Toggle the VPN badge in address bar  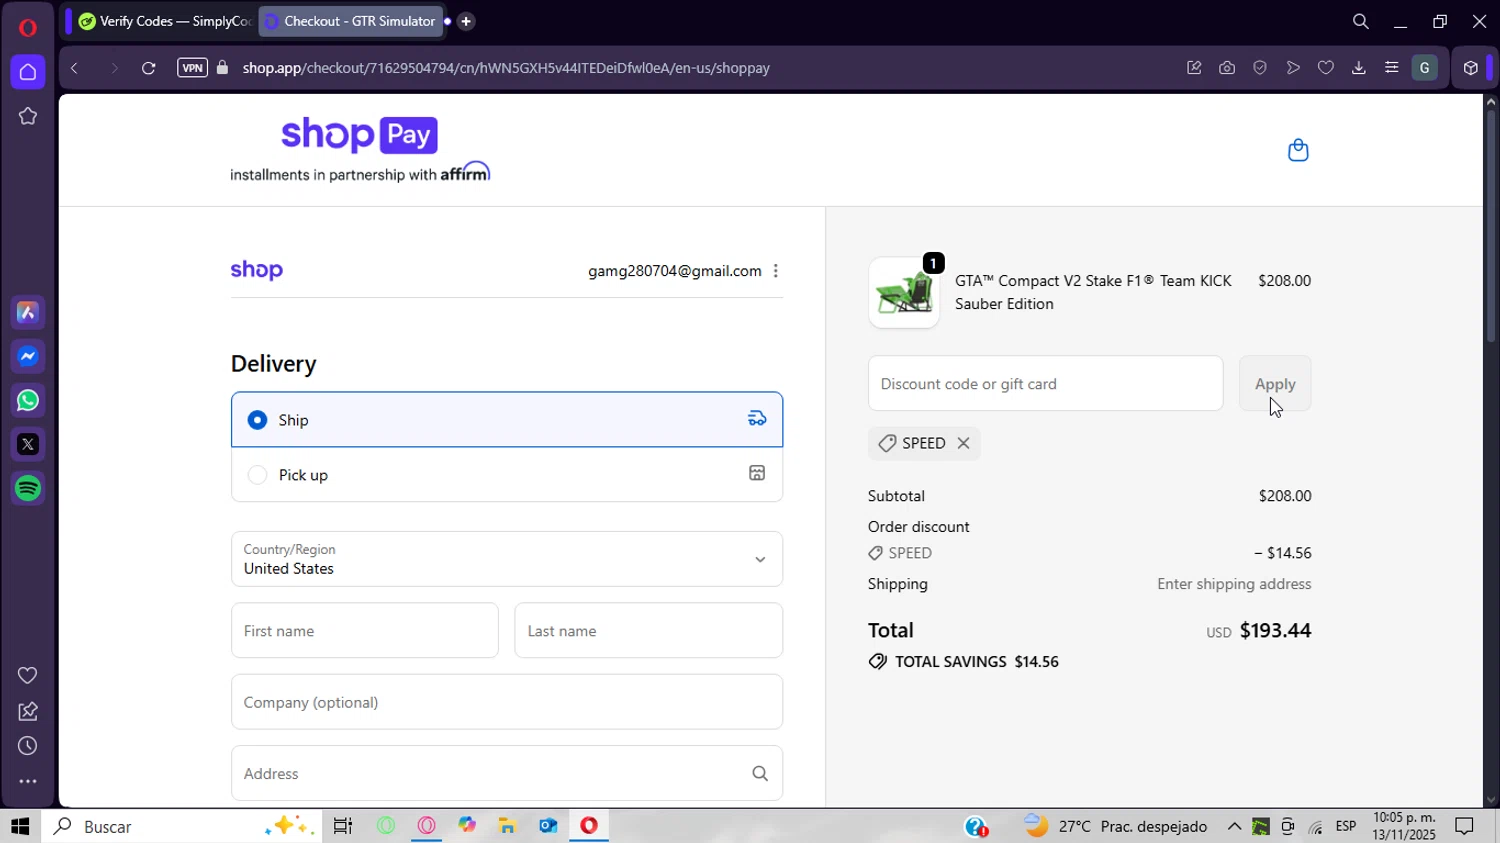pos(192,68)
